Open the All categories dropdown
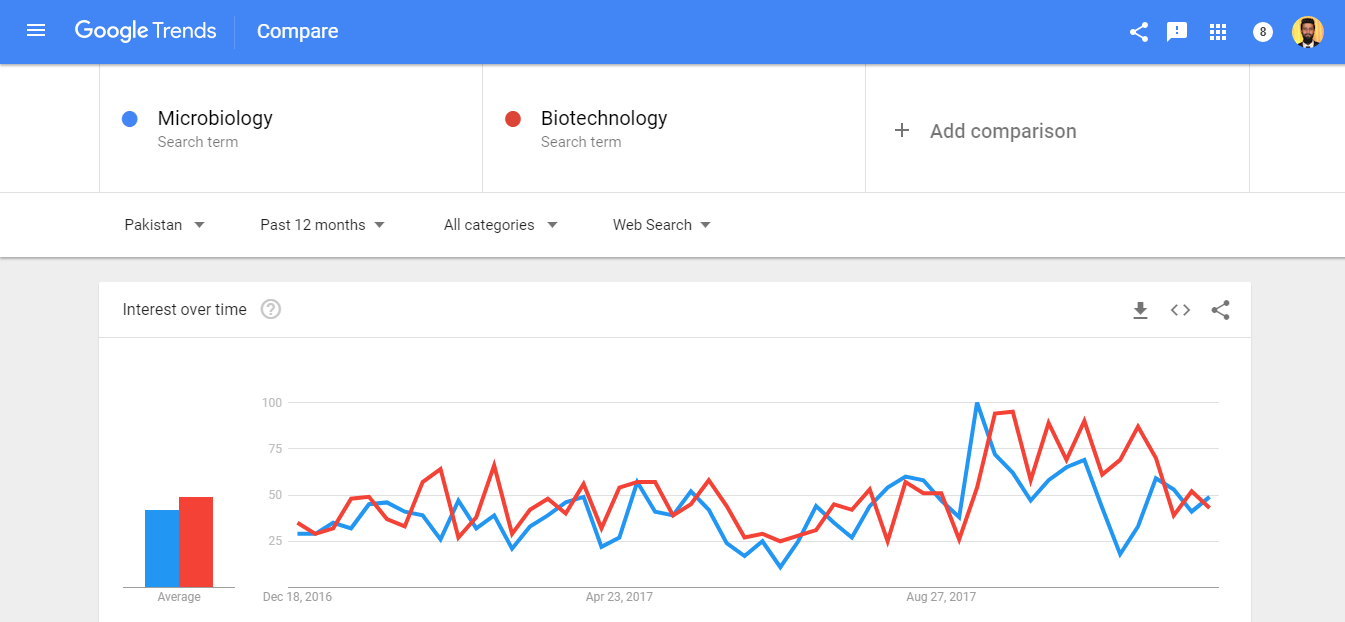The image size is (1345, 622). click(500, 225)
